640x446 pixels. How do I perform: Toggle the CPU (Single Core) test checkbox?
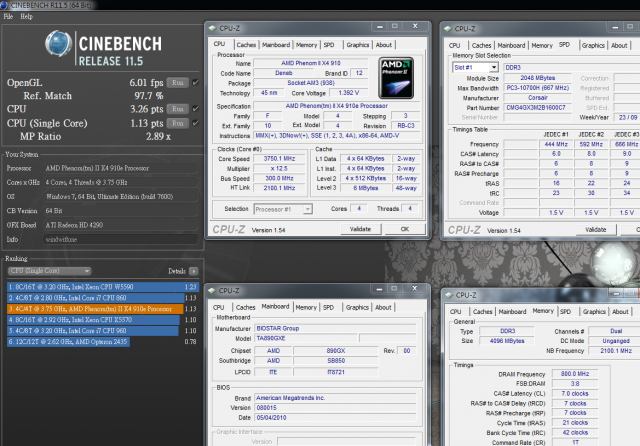196,123
